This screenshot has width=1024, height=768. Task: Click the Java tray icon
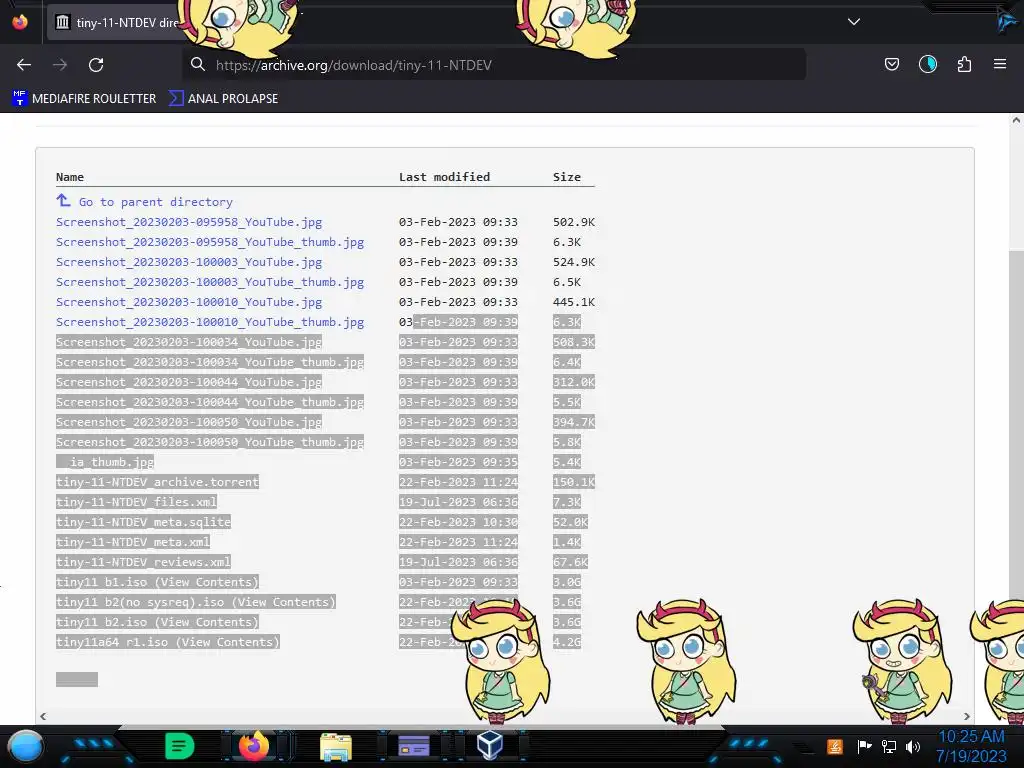834,746
